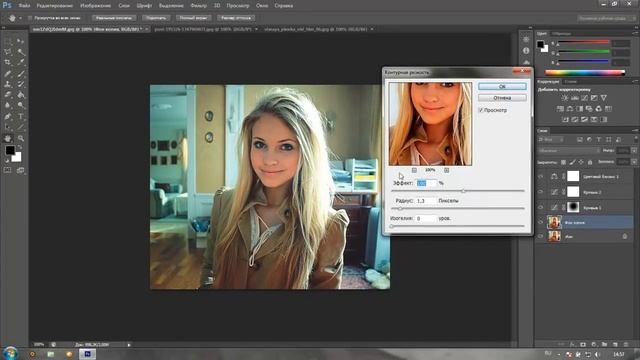Open the layer opacity dropdown arrow

(x=634, y=151)
